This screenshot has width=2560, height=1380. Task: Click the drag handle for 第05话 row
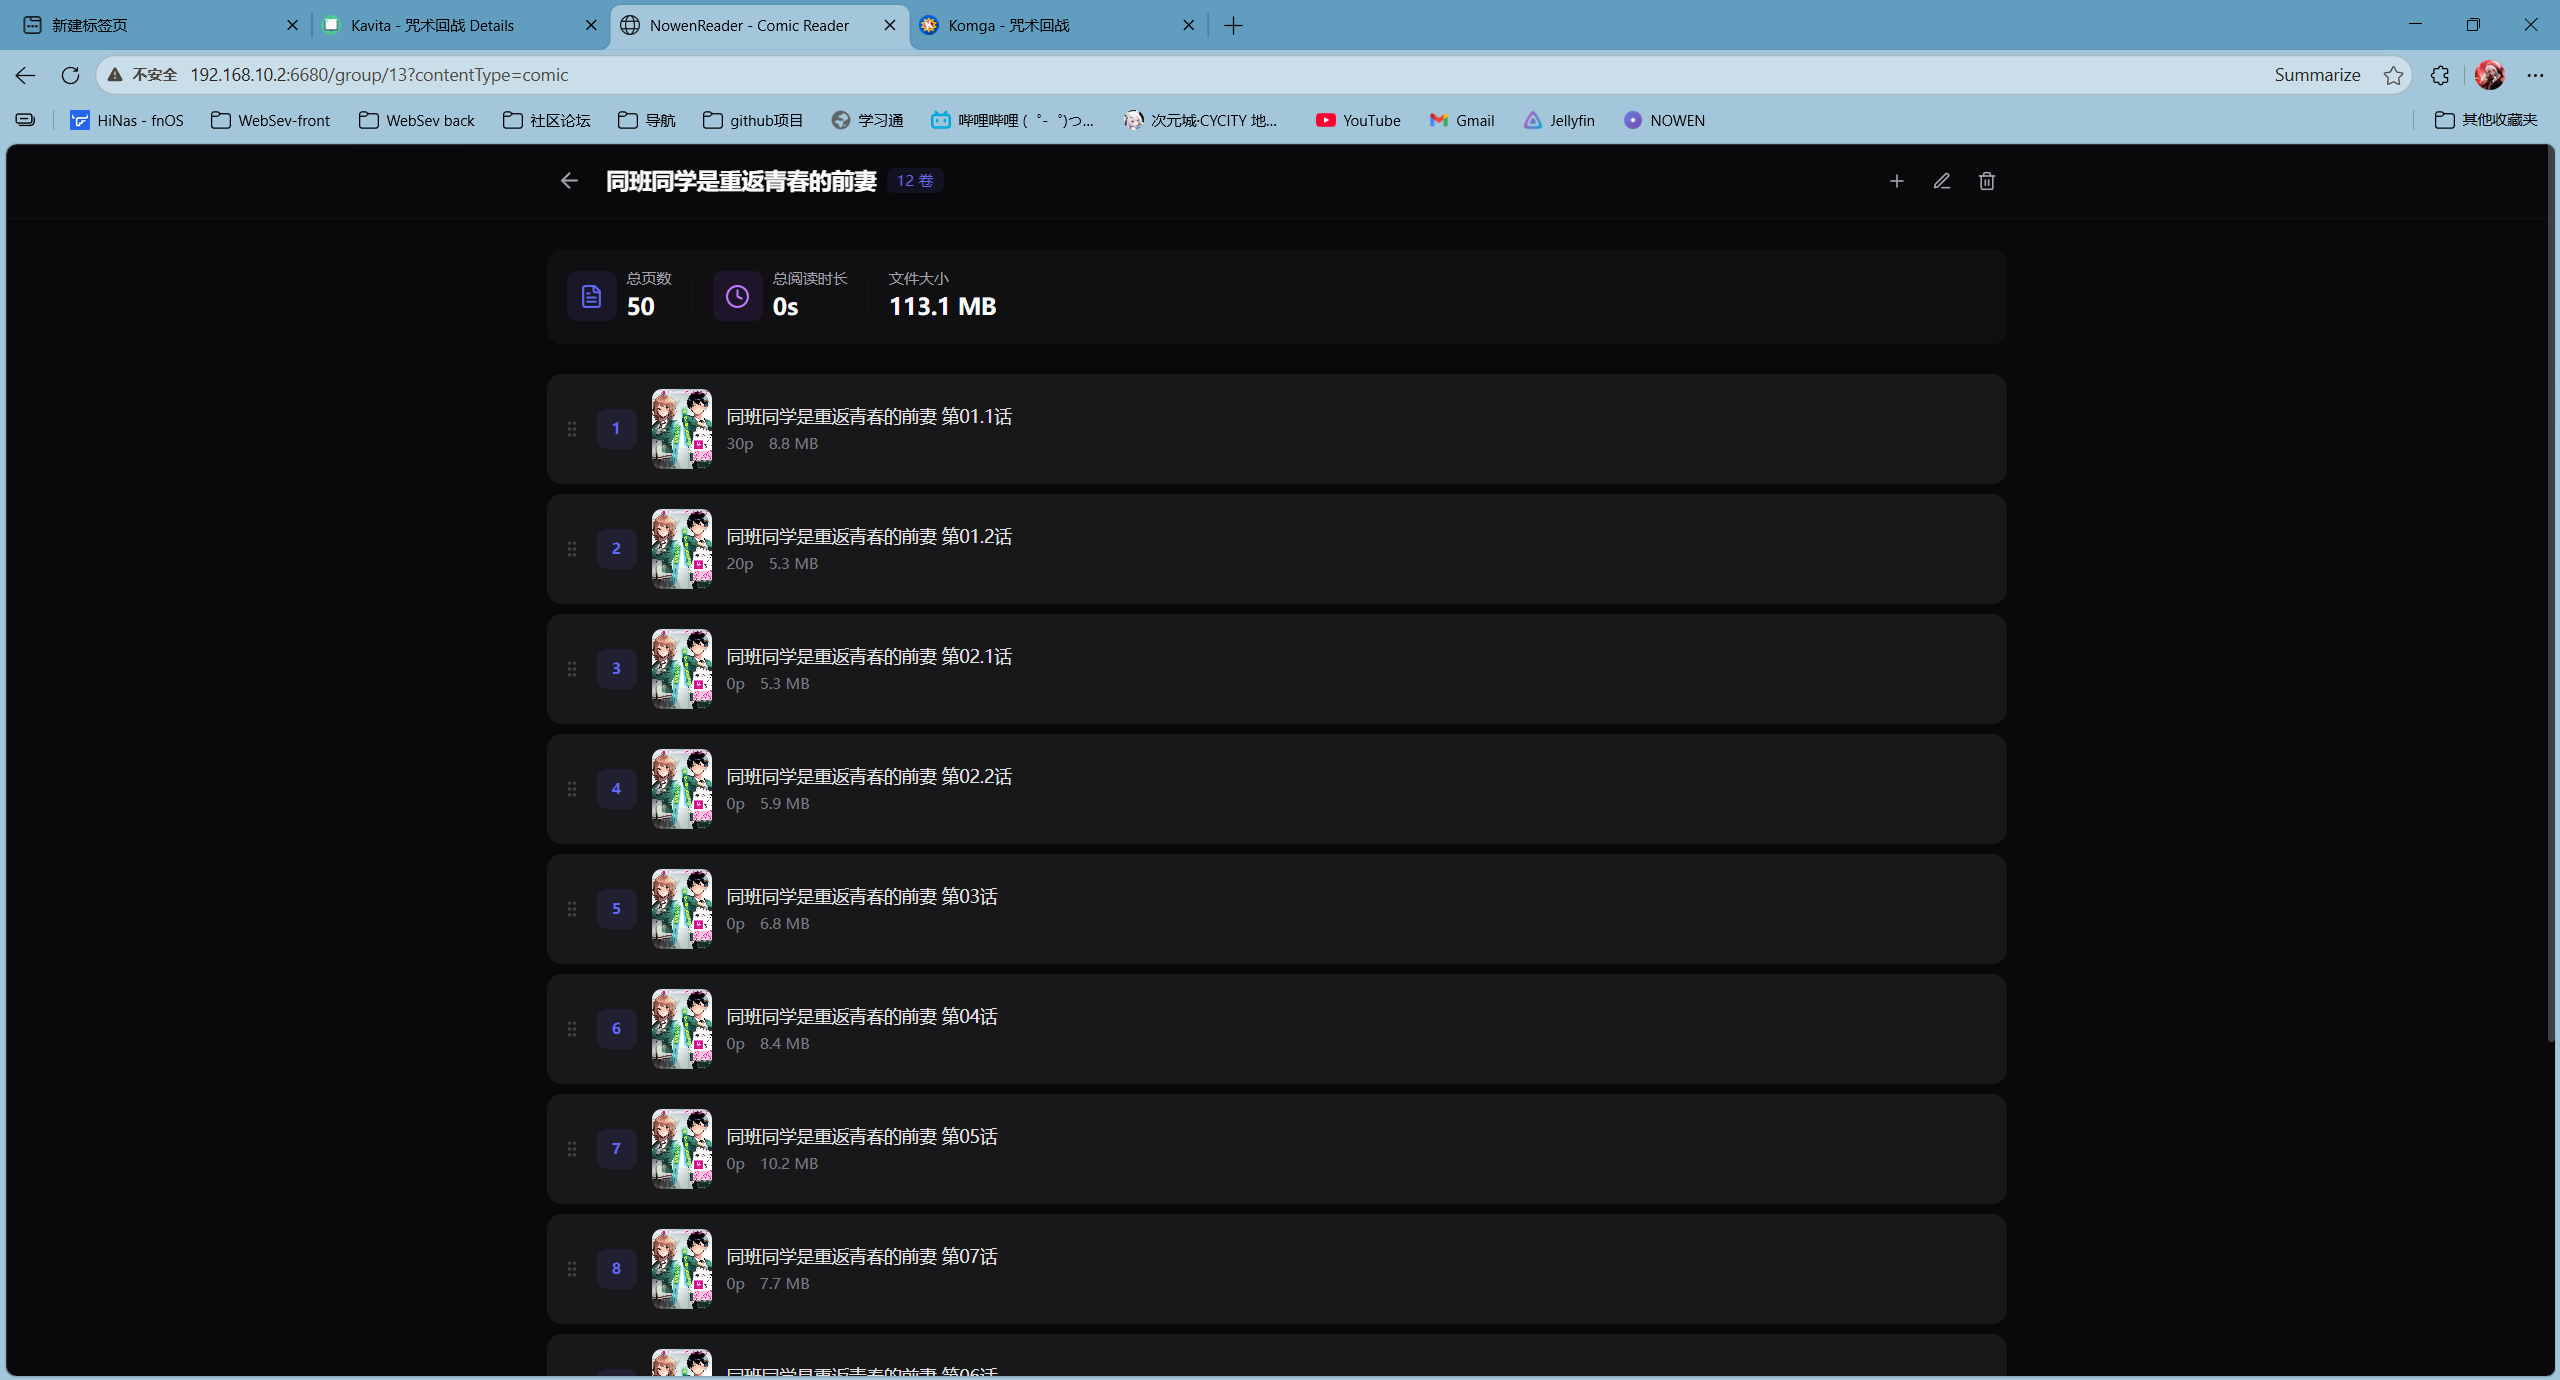tap(572, 1149)
